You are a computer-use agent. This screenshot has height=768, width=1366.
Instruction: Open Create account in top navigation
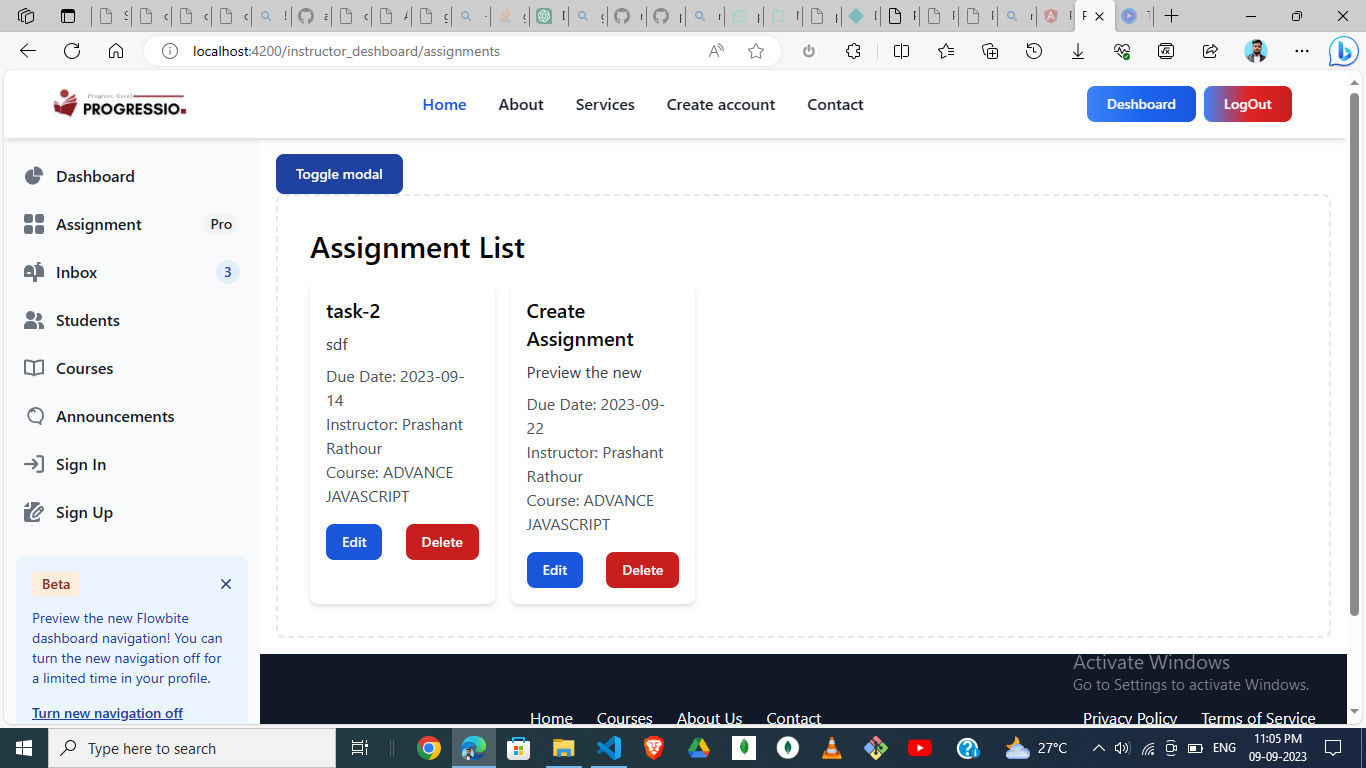click(x=721, y=104)
